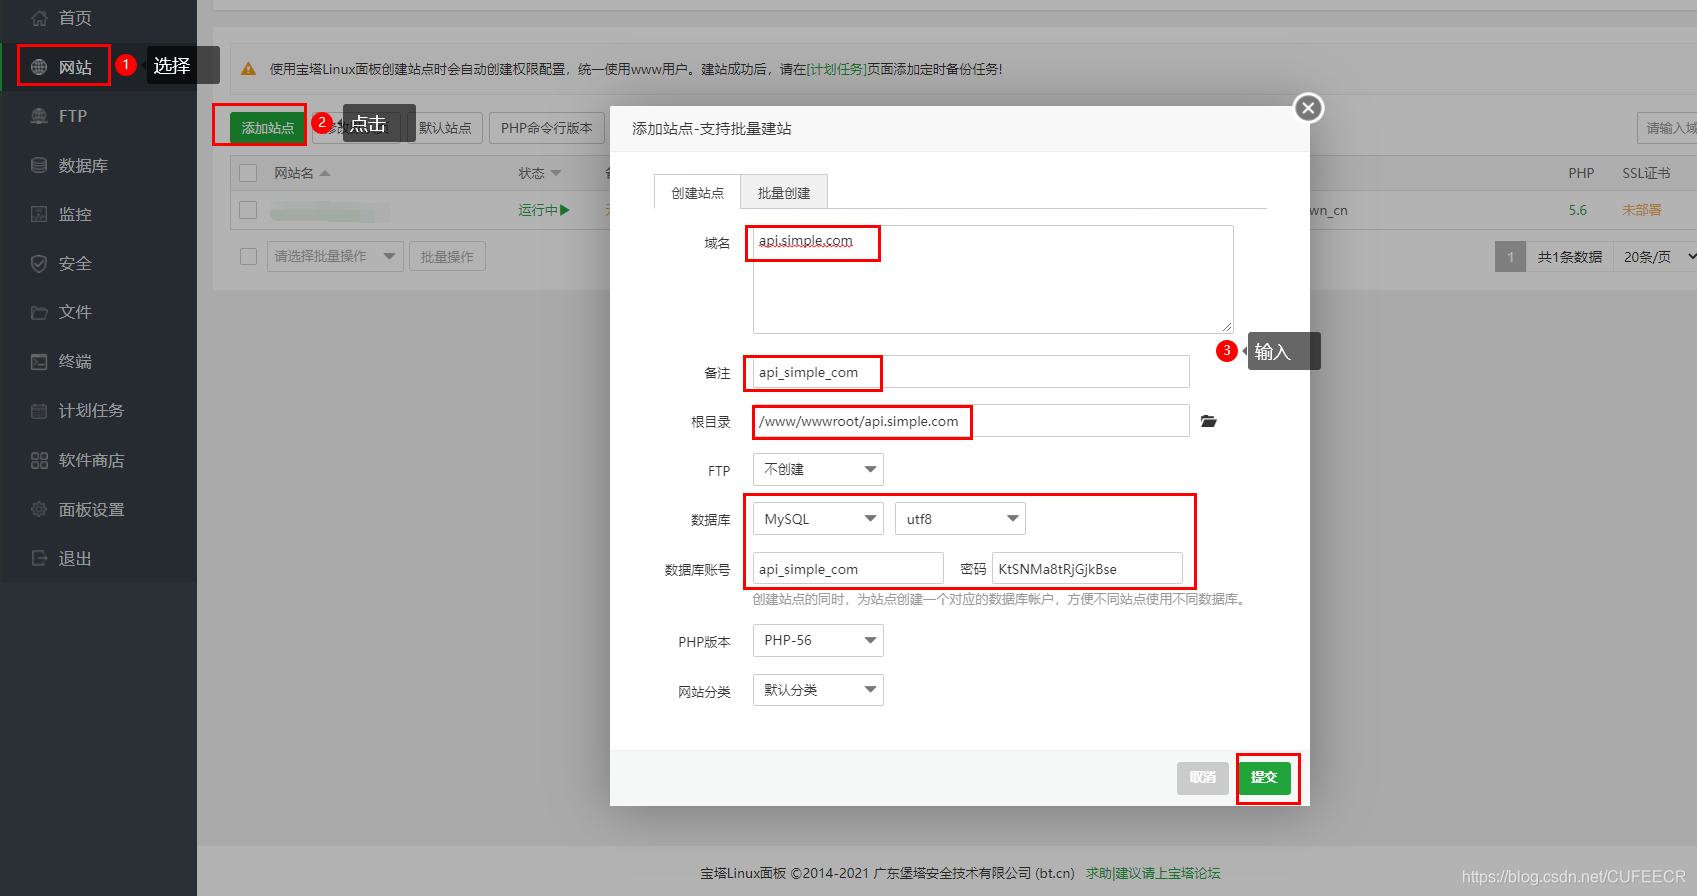Check the checkbox beside 请选择批量操作
Image resolution: width=1697 pixels, height=896 pixels.
pos(248,256)
